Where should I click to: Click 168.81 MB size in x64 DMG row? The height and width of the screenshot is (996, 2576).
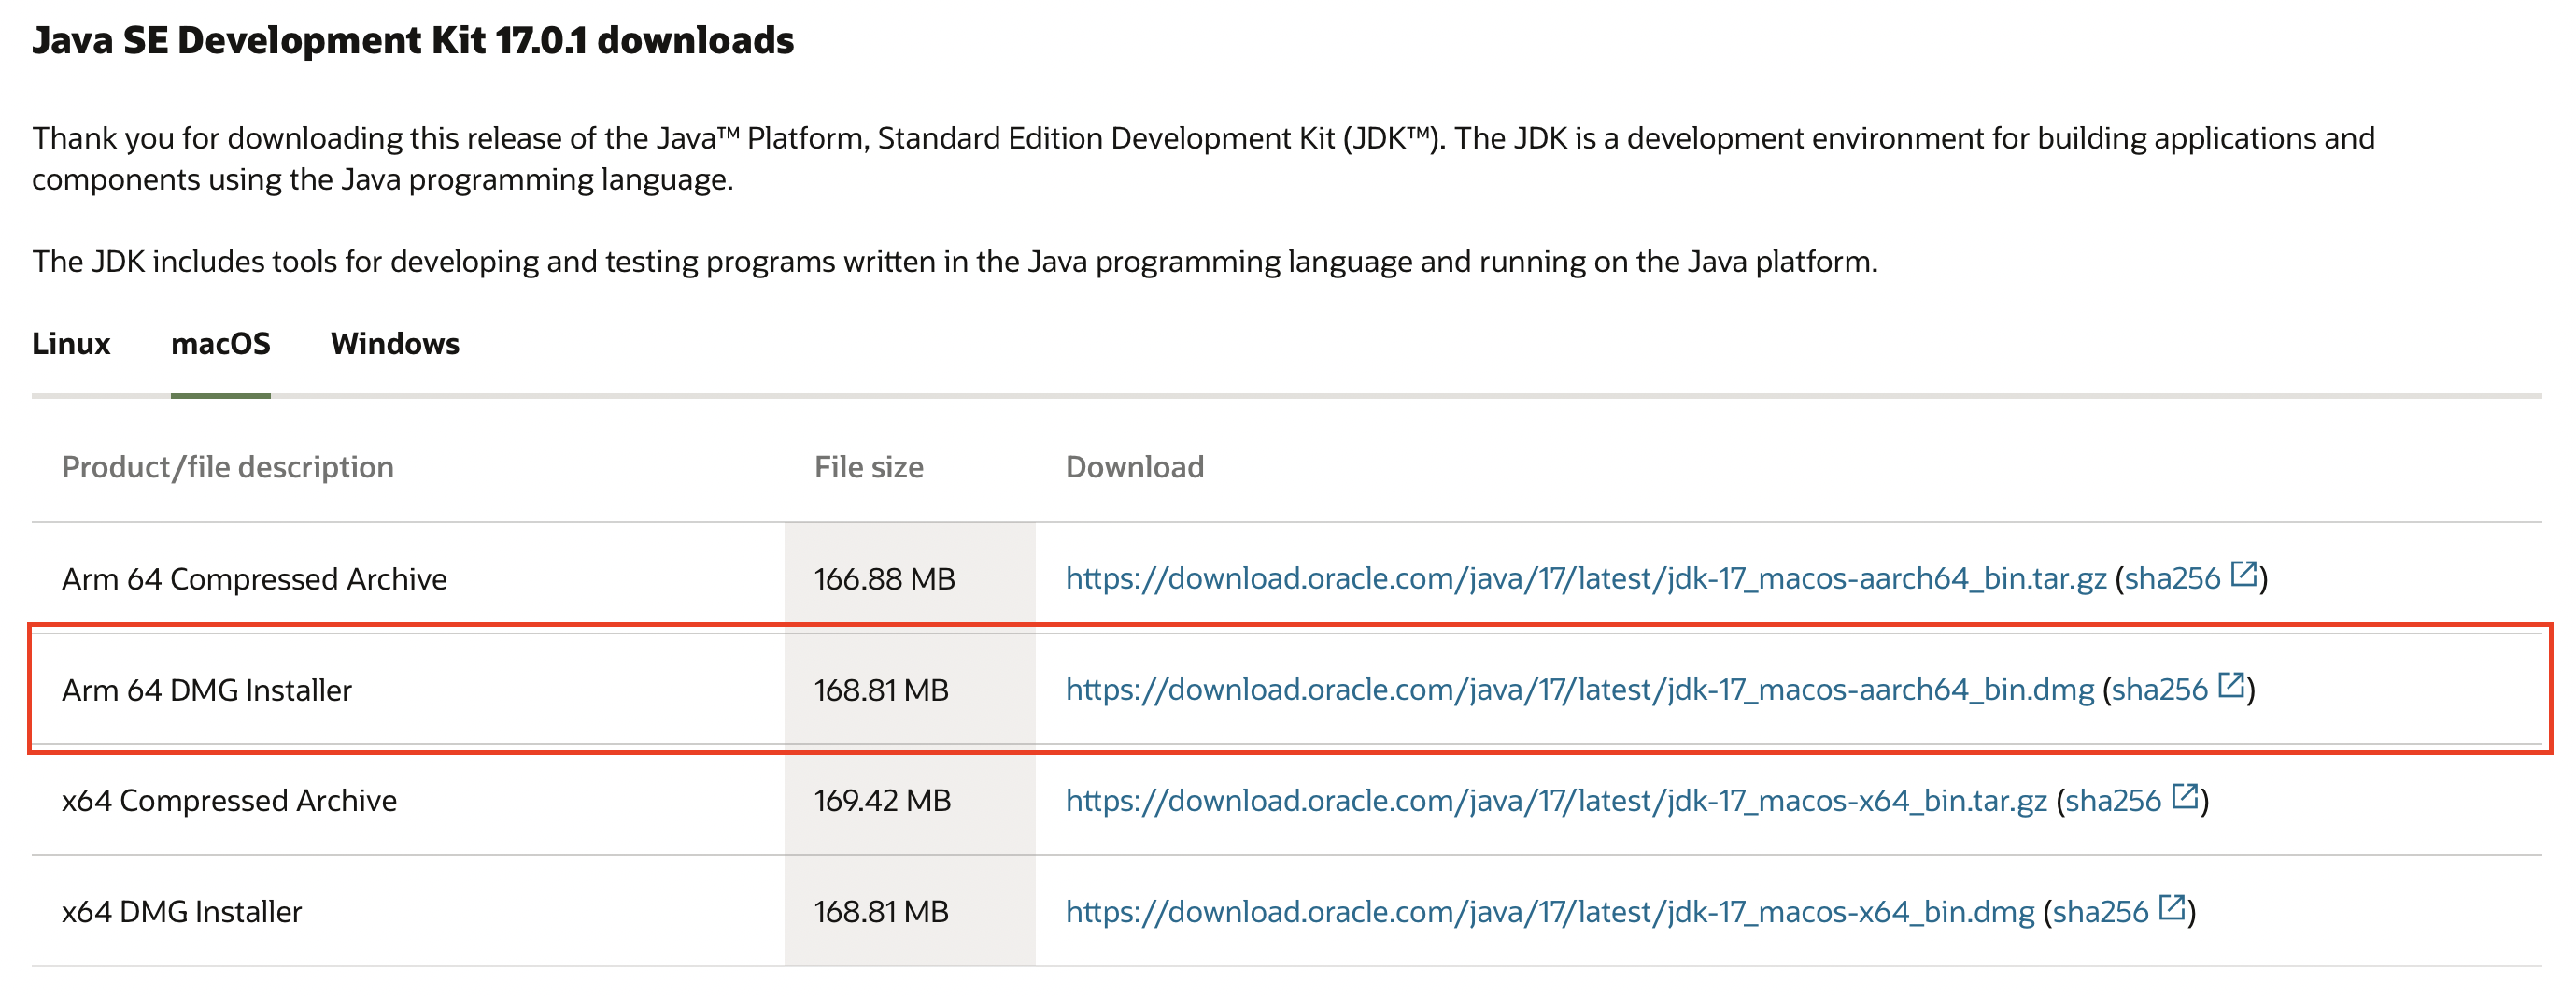click(881, 911)
